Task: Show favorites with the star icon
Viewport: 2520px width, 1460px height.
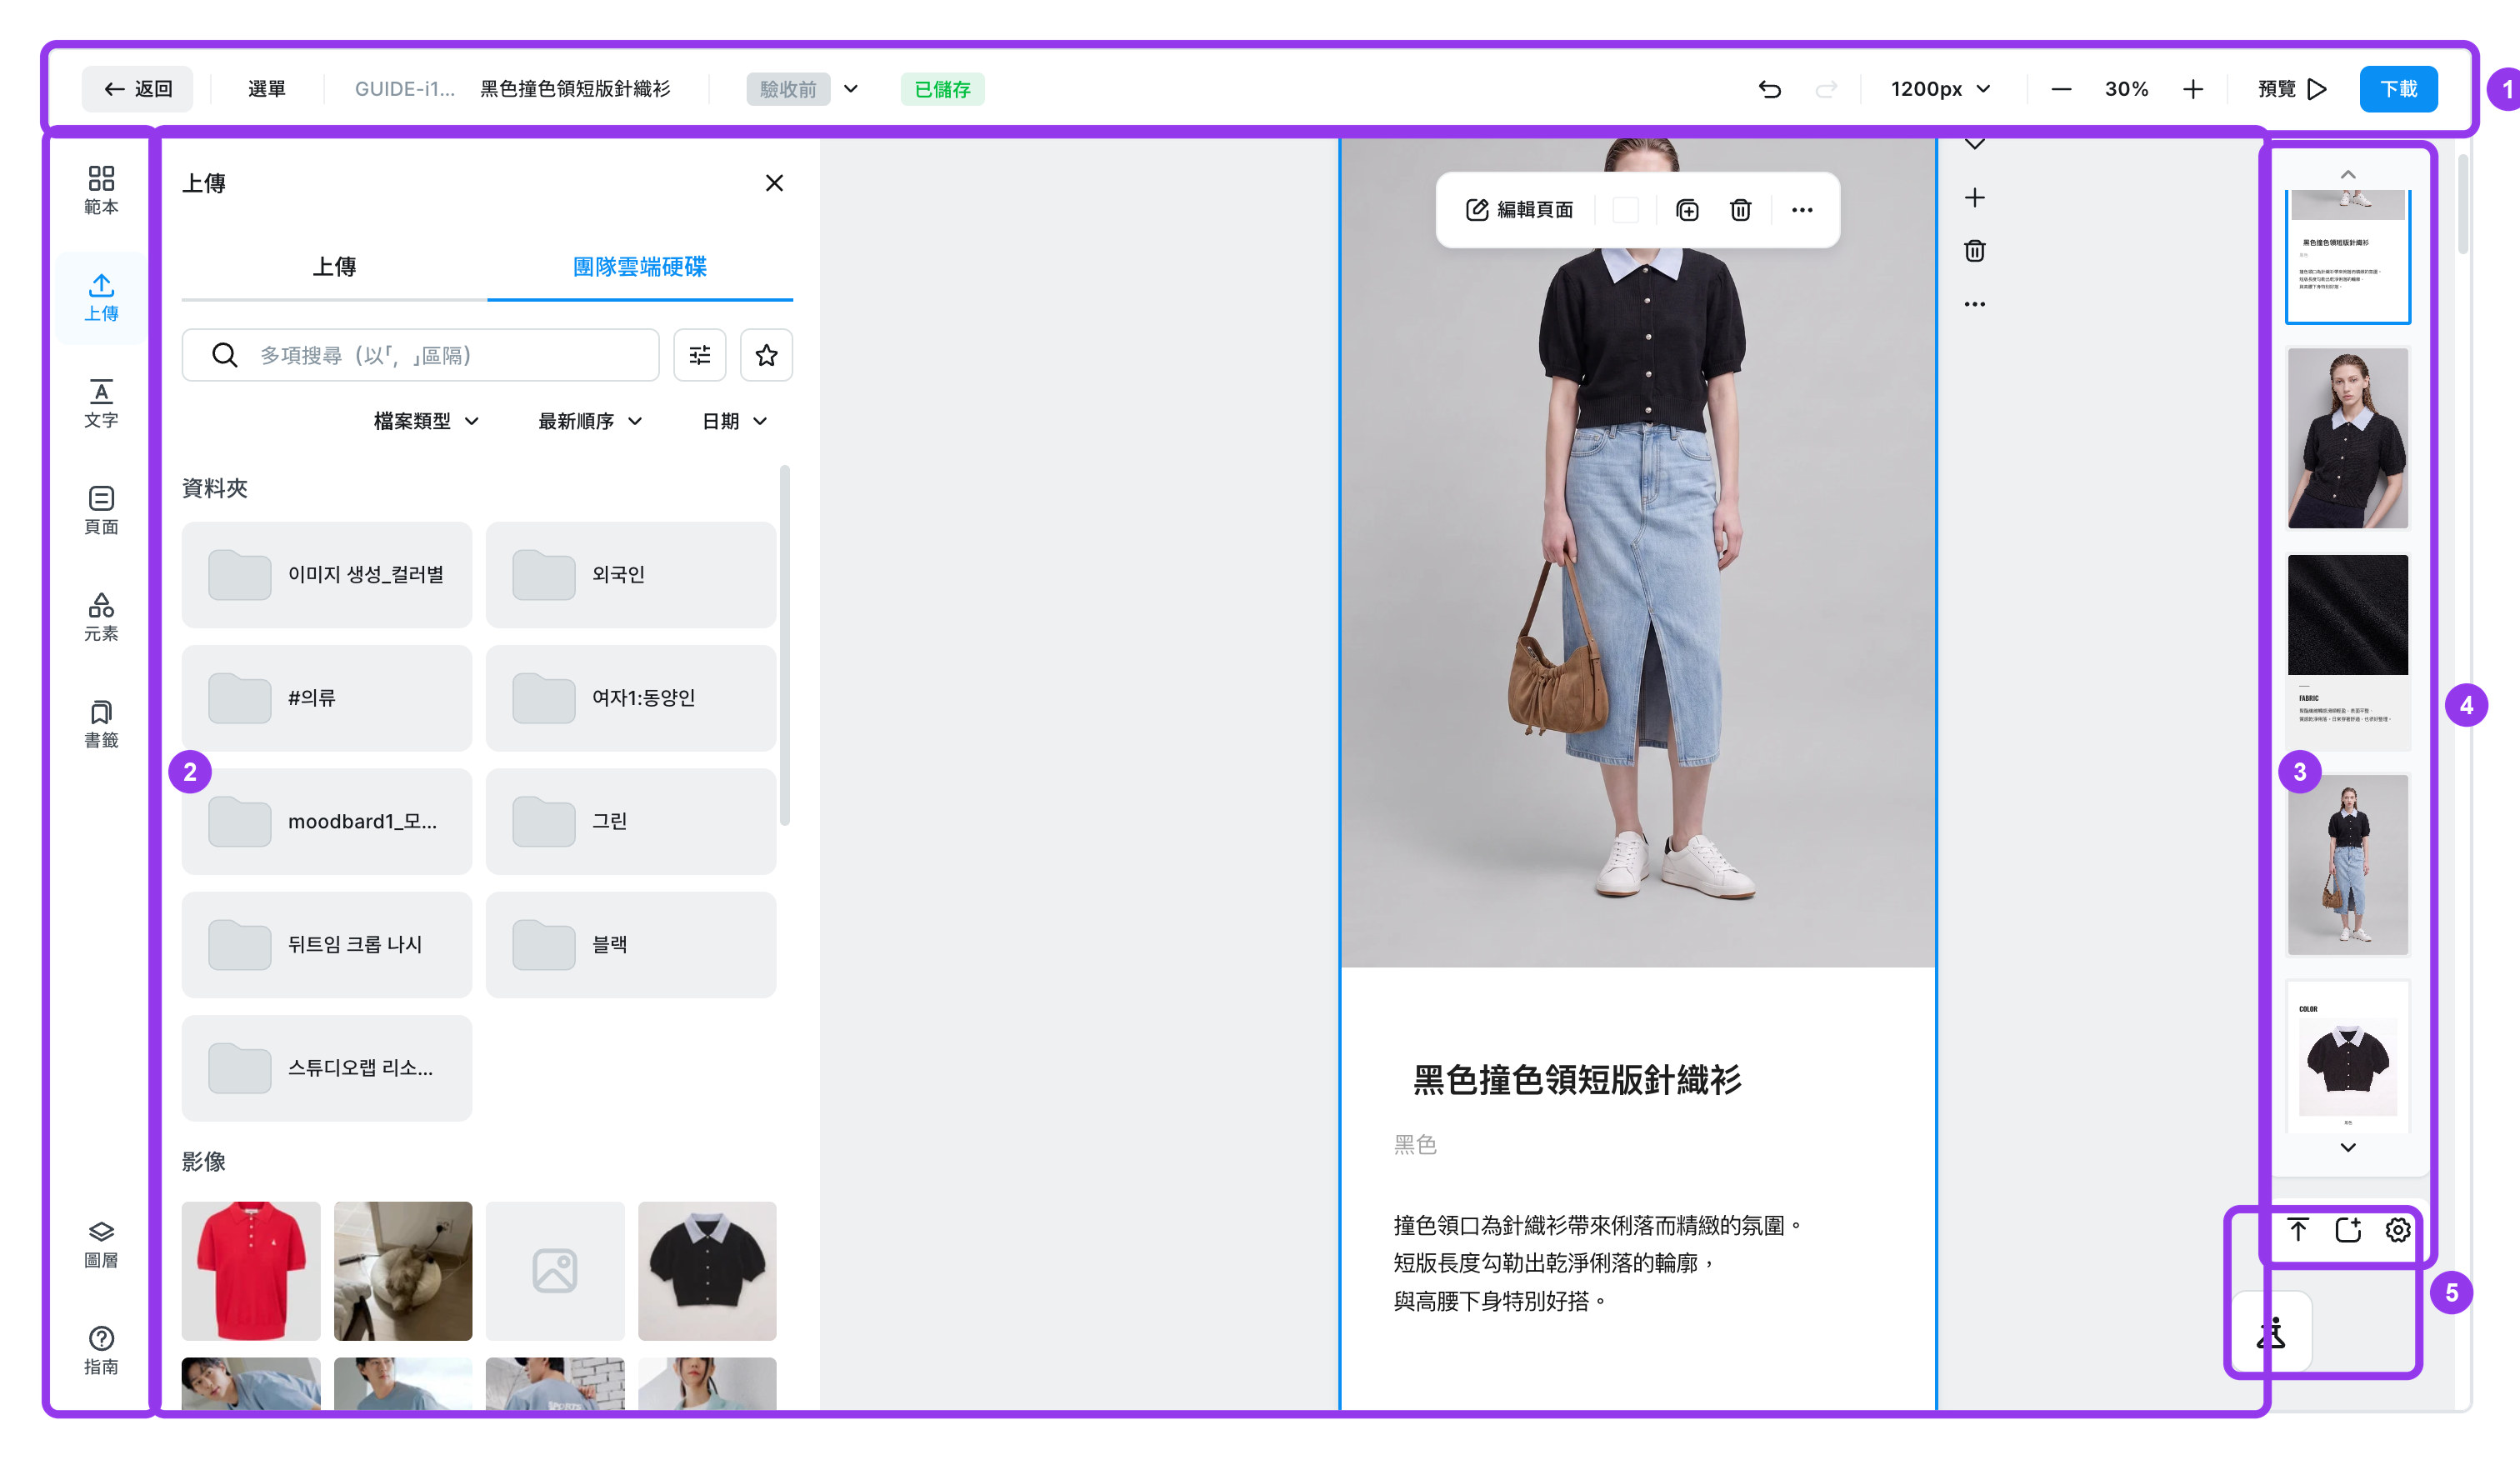Action: coord(766,355)
